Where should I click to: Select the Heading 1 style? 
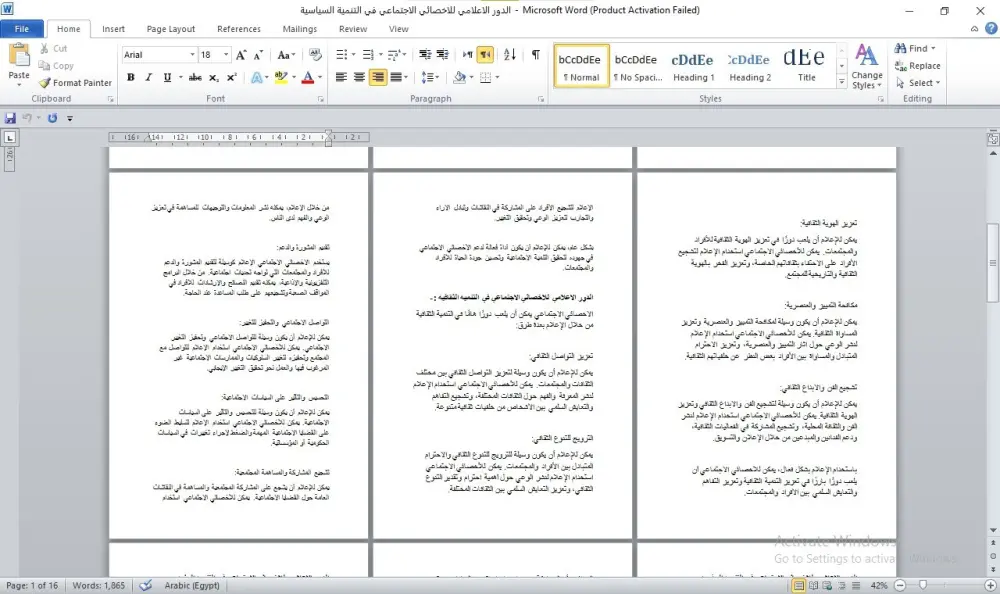pos(692,64)
